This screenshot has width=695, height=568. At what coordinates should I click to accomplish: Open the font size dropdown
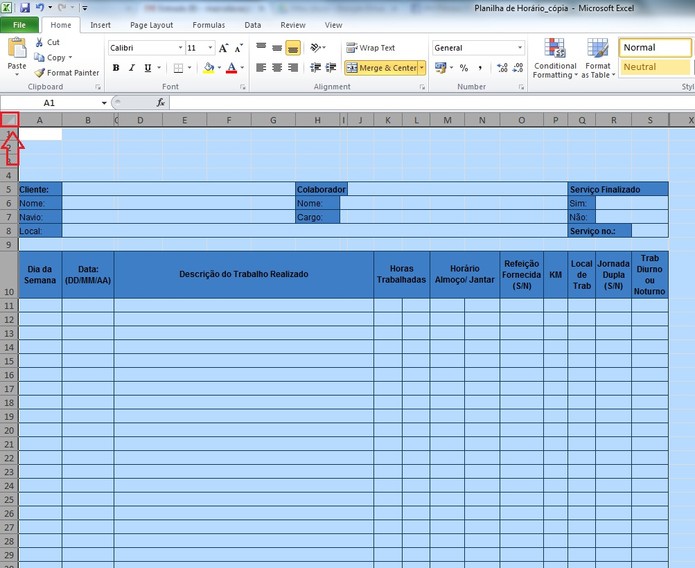click(x=211, y=47)
